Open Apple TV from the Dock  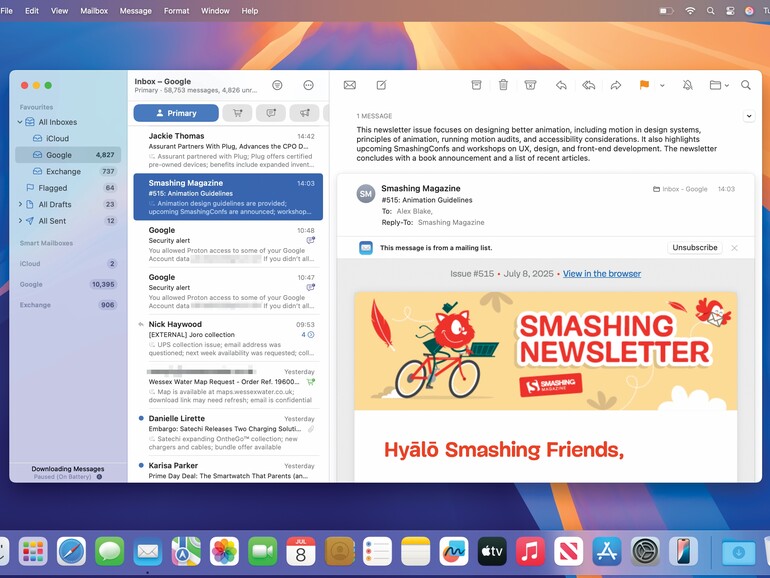click(x=492, y=551)
